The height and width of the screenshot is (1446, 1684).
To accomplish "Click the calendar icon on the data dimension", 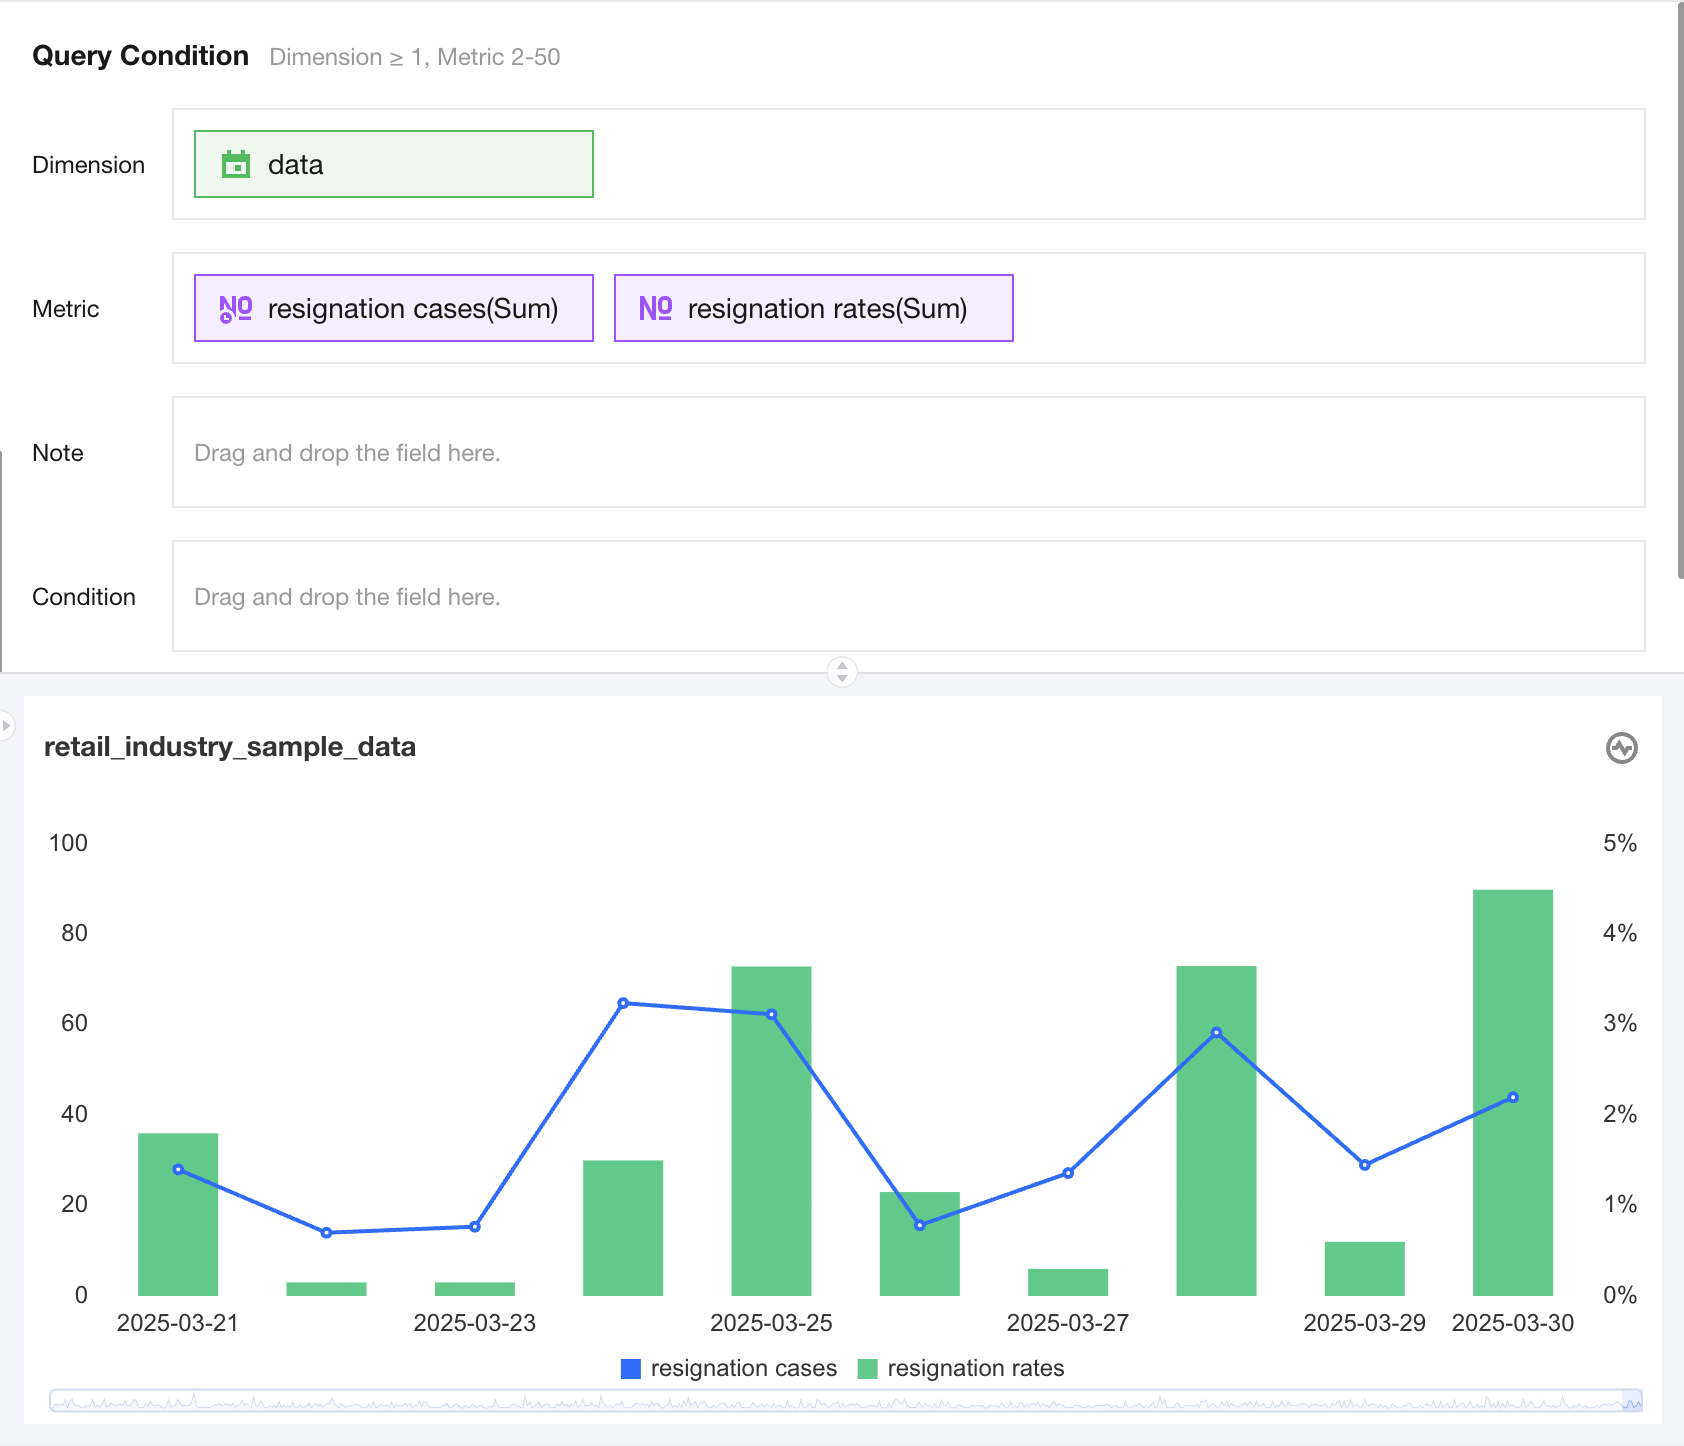I will (236, 164).
